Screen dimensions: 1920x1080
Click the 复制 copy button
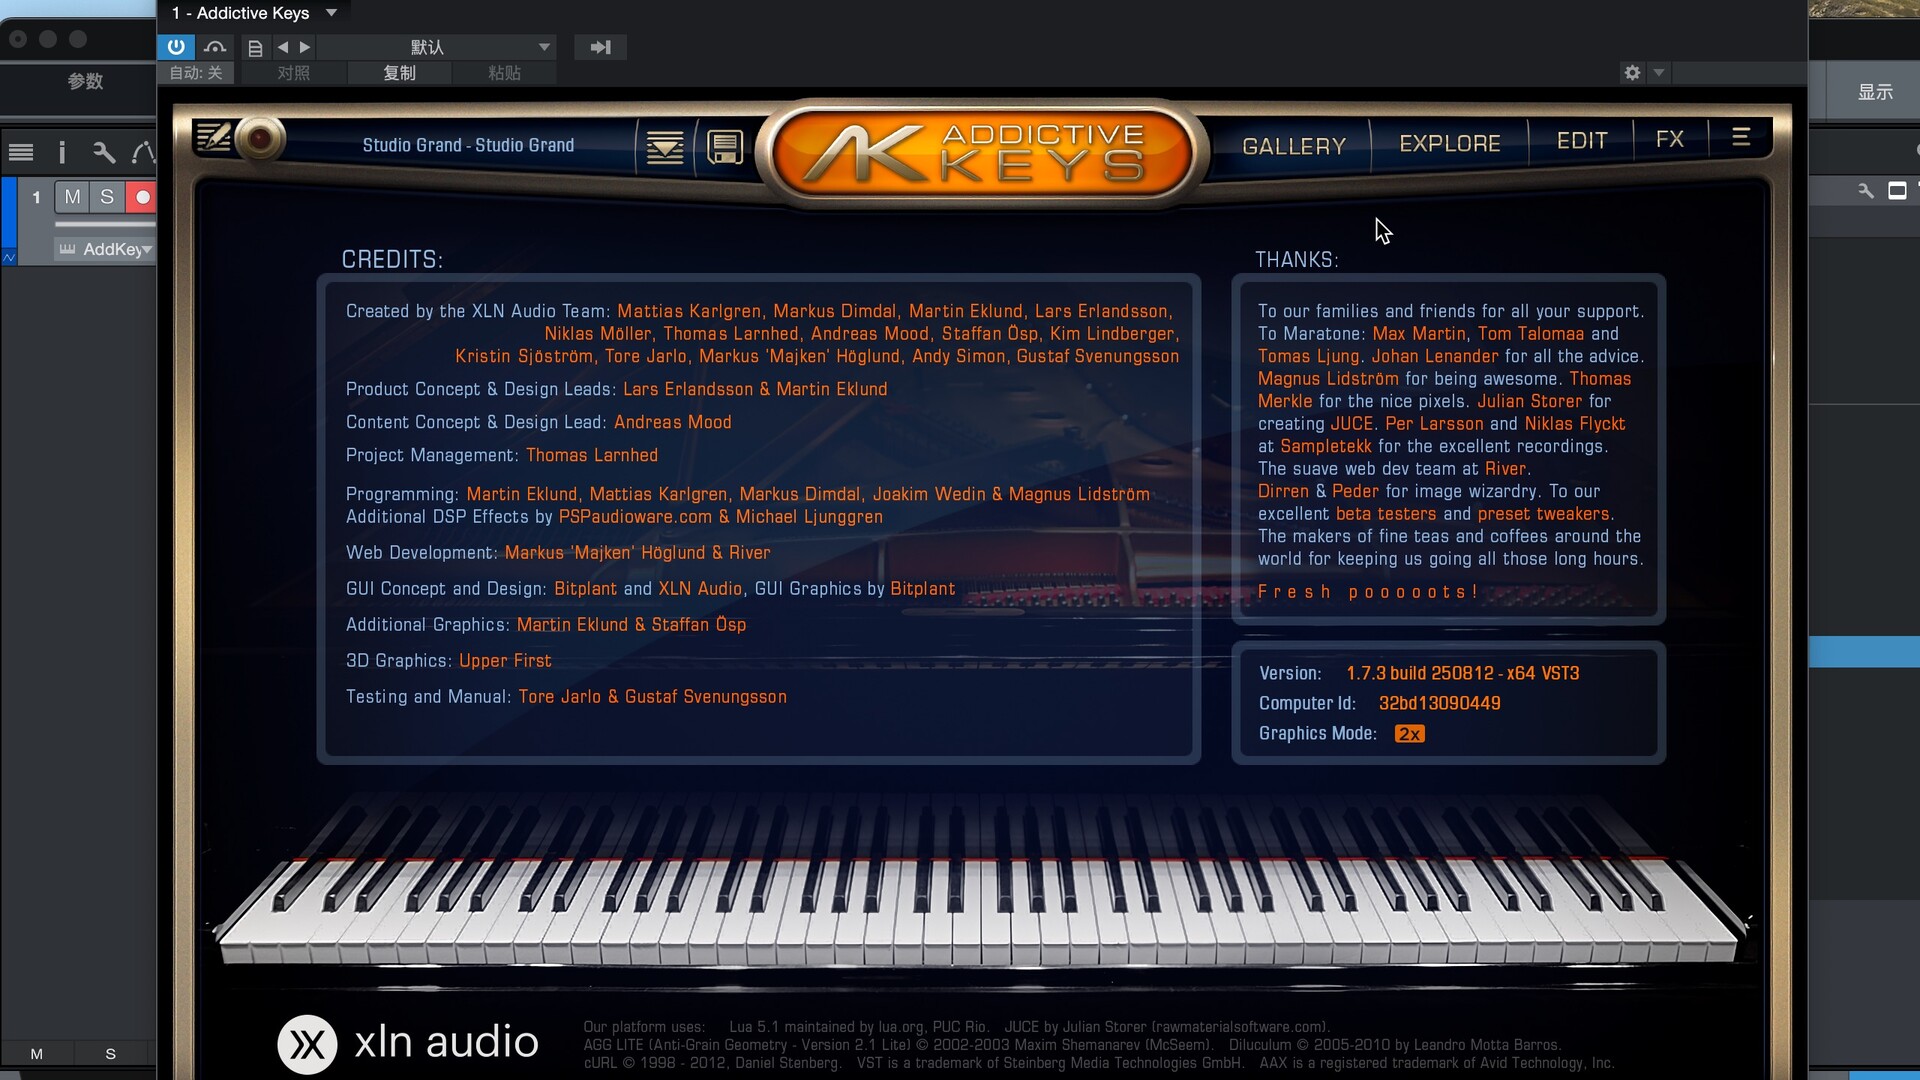click(x=399, y=73)
